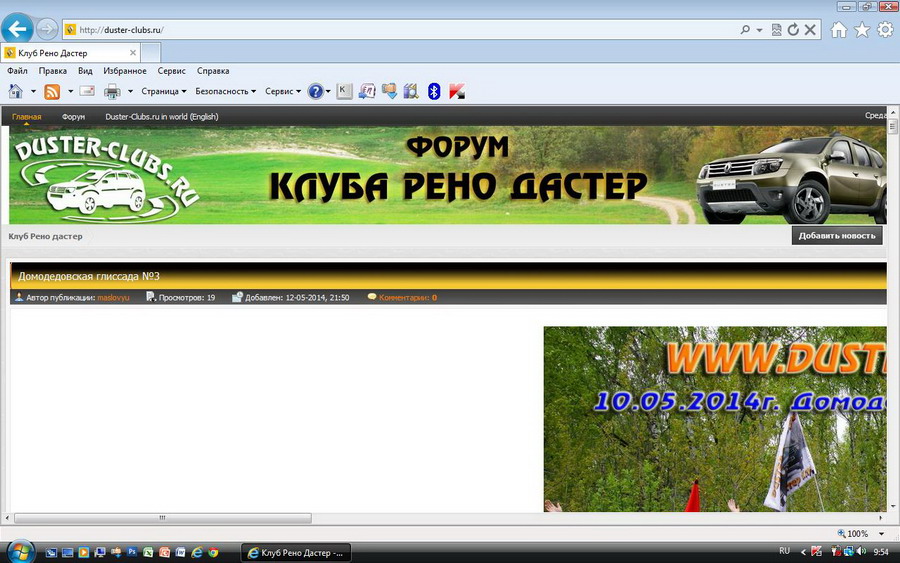Click the printer icon in command bar
Viewport: 900px width, 563px height.
(x=112, y=92)
